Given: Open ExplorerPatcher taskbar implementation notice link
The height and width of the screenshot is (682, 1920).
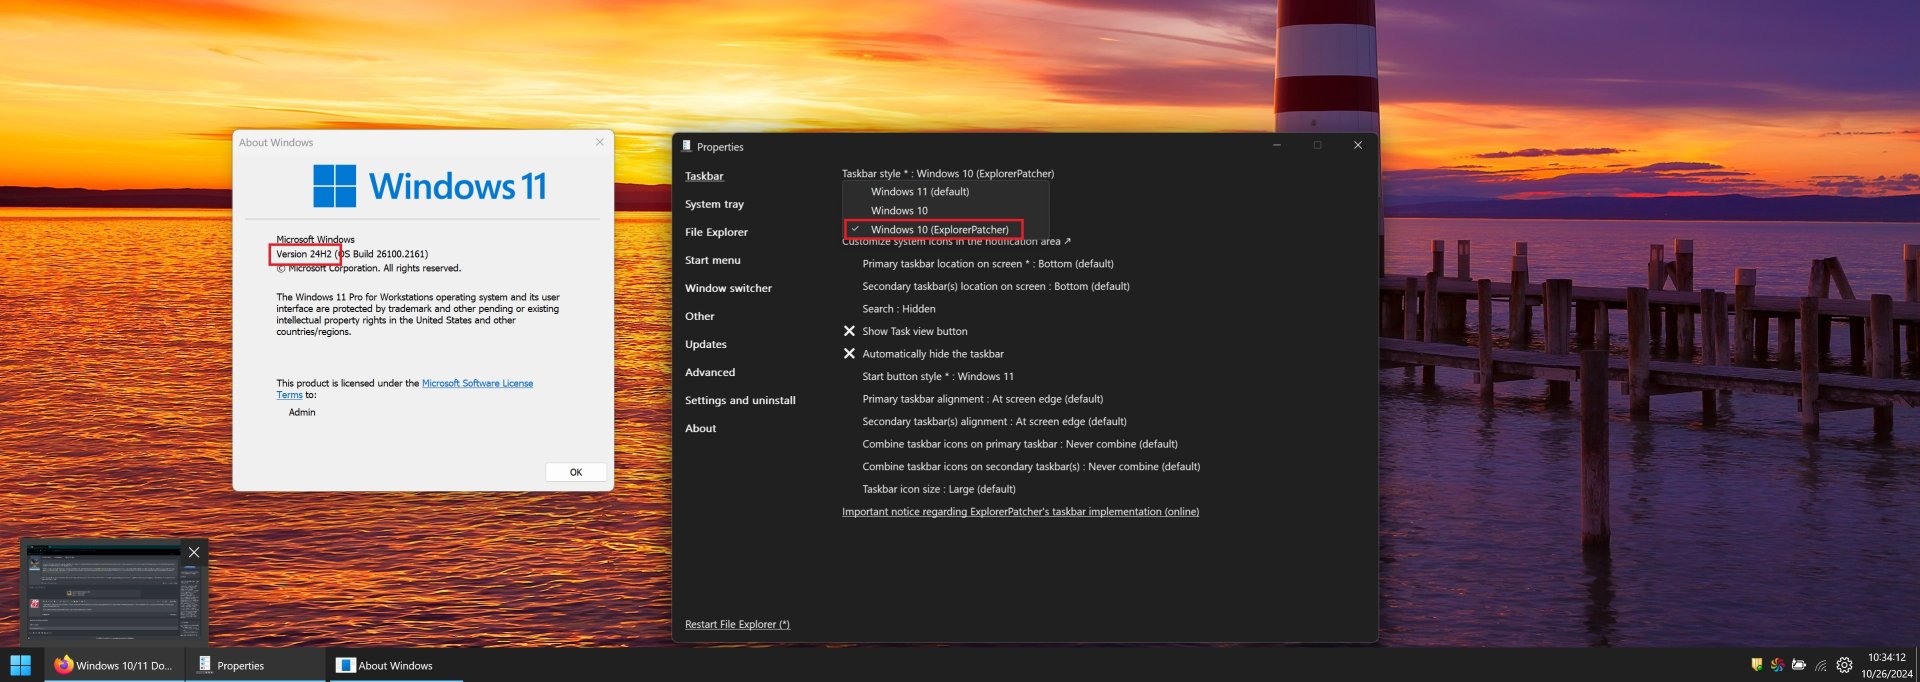Looking at the screenshot, I should click(1020, 512).
